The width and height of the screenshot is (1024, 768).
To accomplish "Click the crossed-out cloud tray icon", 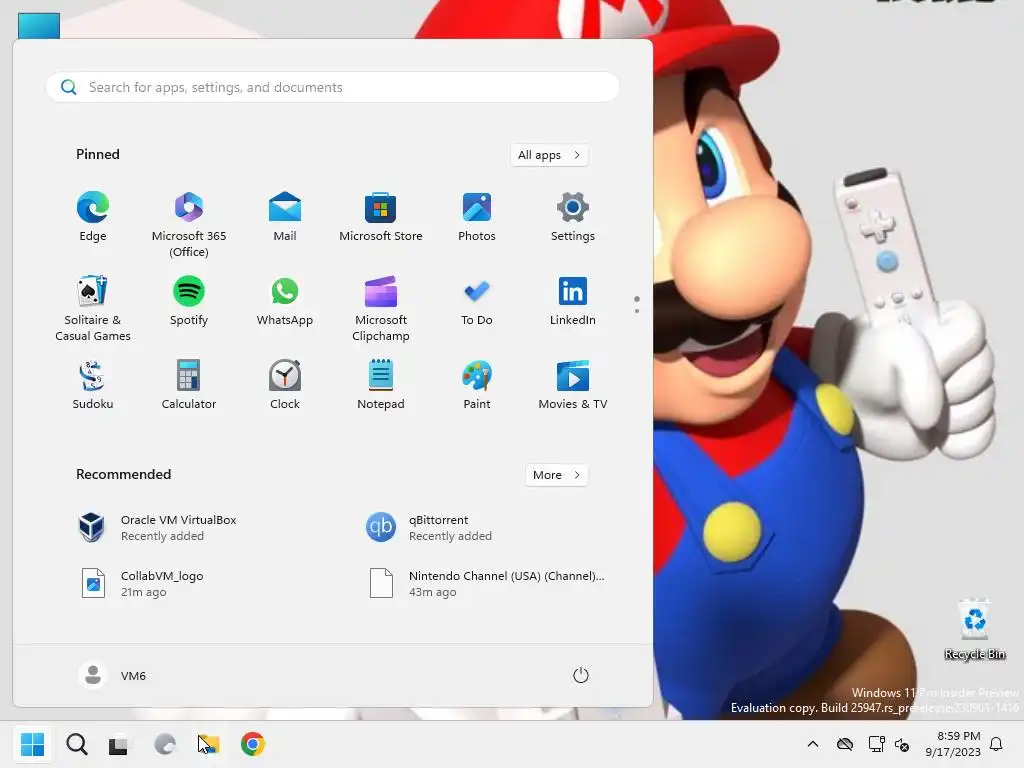I will [845, 744].
